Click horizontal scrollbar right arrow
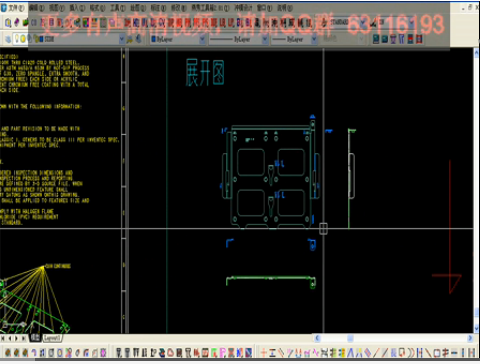Viewport: 480px width, 364px height. point(470,338)
